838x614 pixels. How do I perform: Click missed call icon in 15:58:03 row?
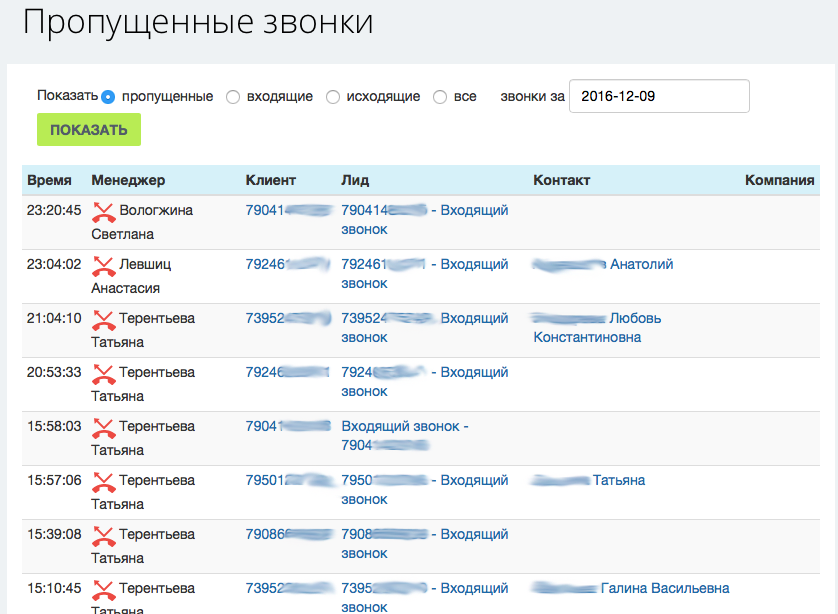(x=103, y=428)
